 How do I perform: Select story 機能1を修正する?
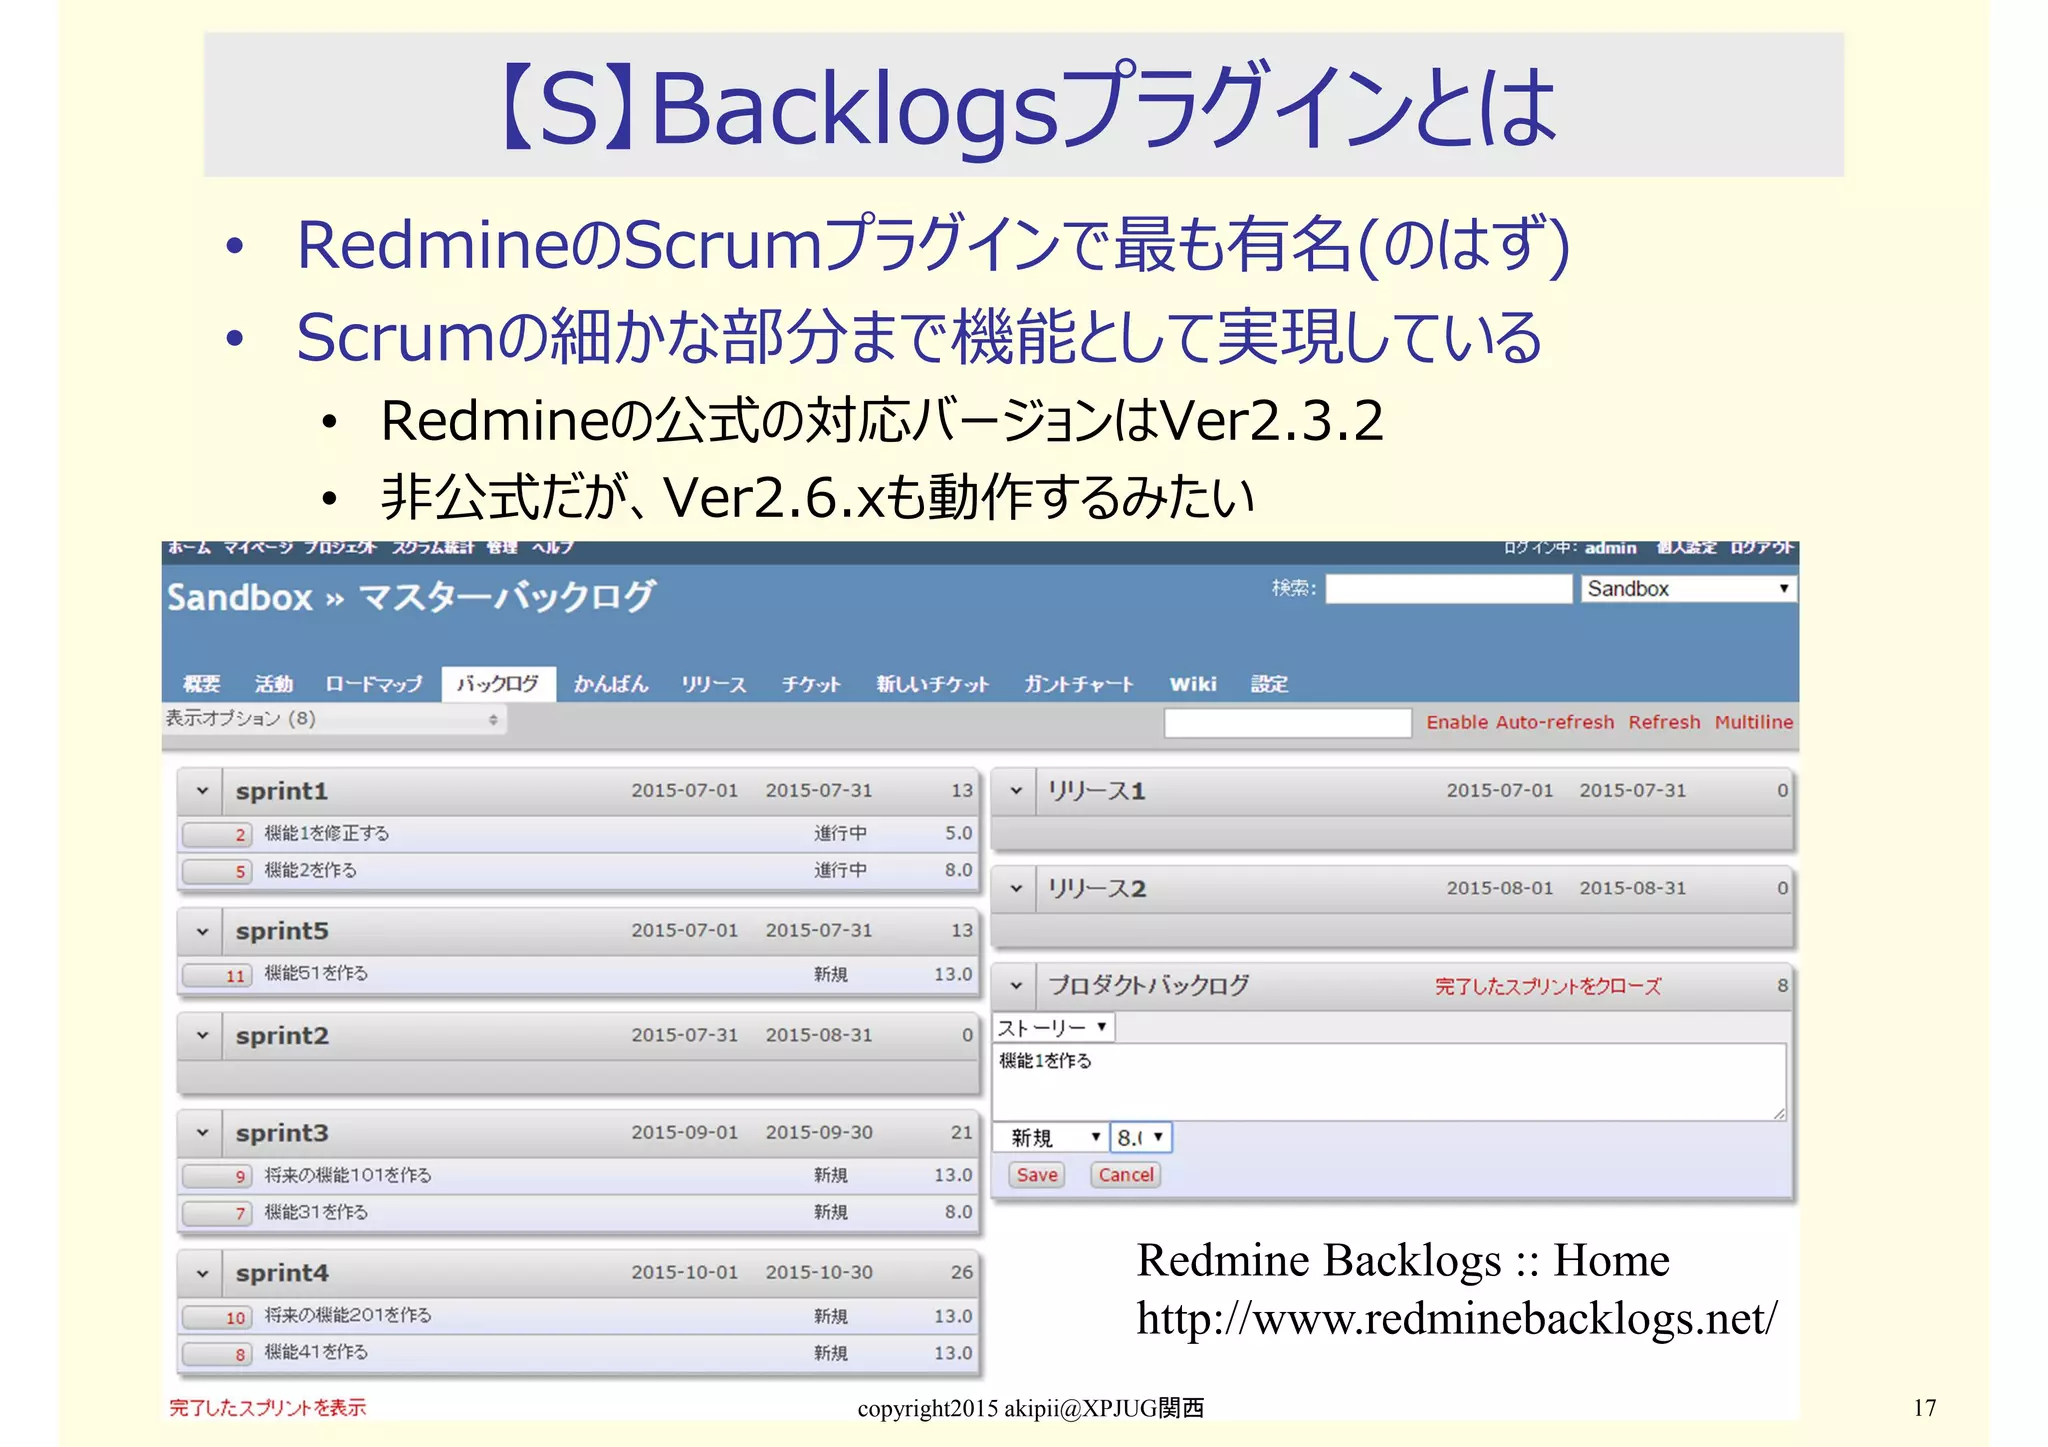coord(326,833)
